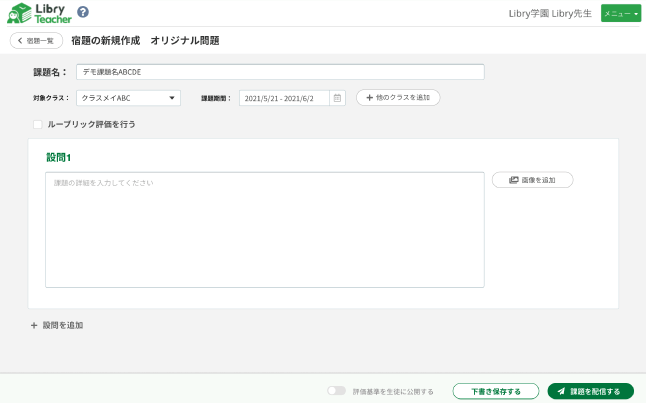Open the 課題期間 date range field
This screenshot has width=646, height=403.
pos(285,98)
